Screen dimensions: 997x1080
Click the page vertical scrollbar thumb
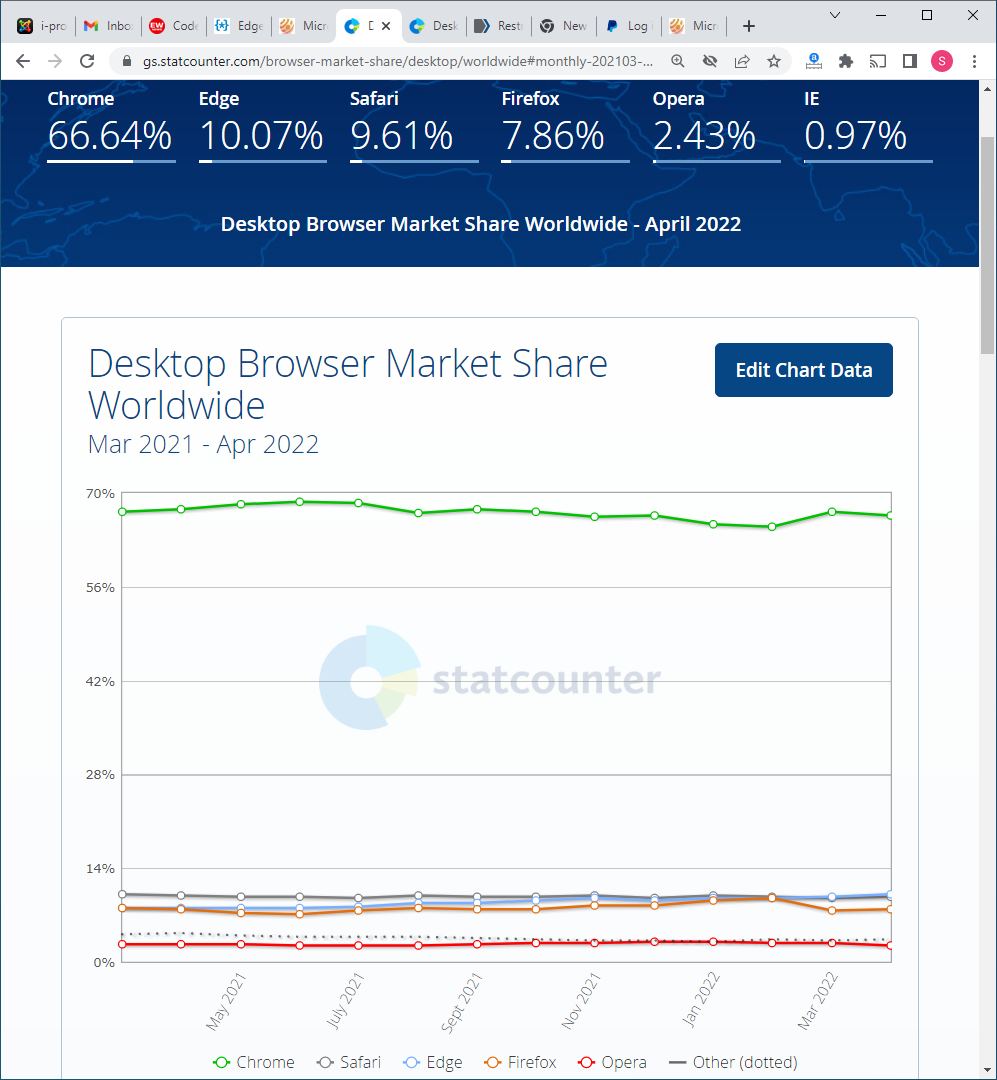988,245
